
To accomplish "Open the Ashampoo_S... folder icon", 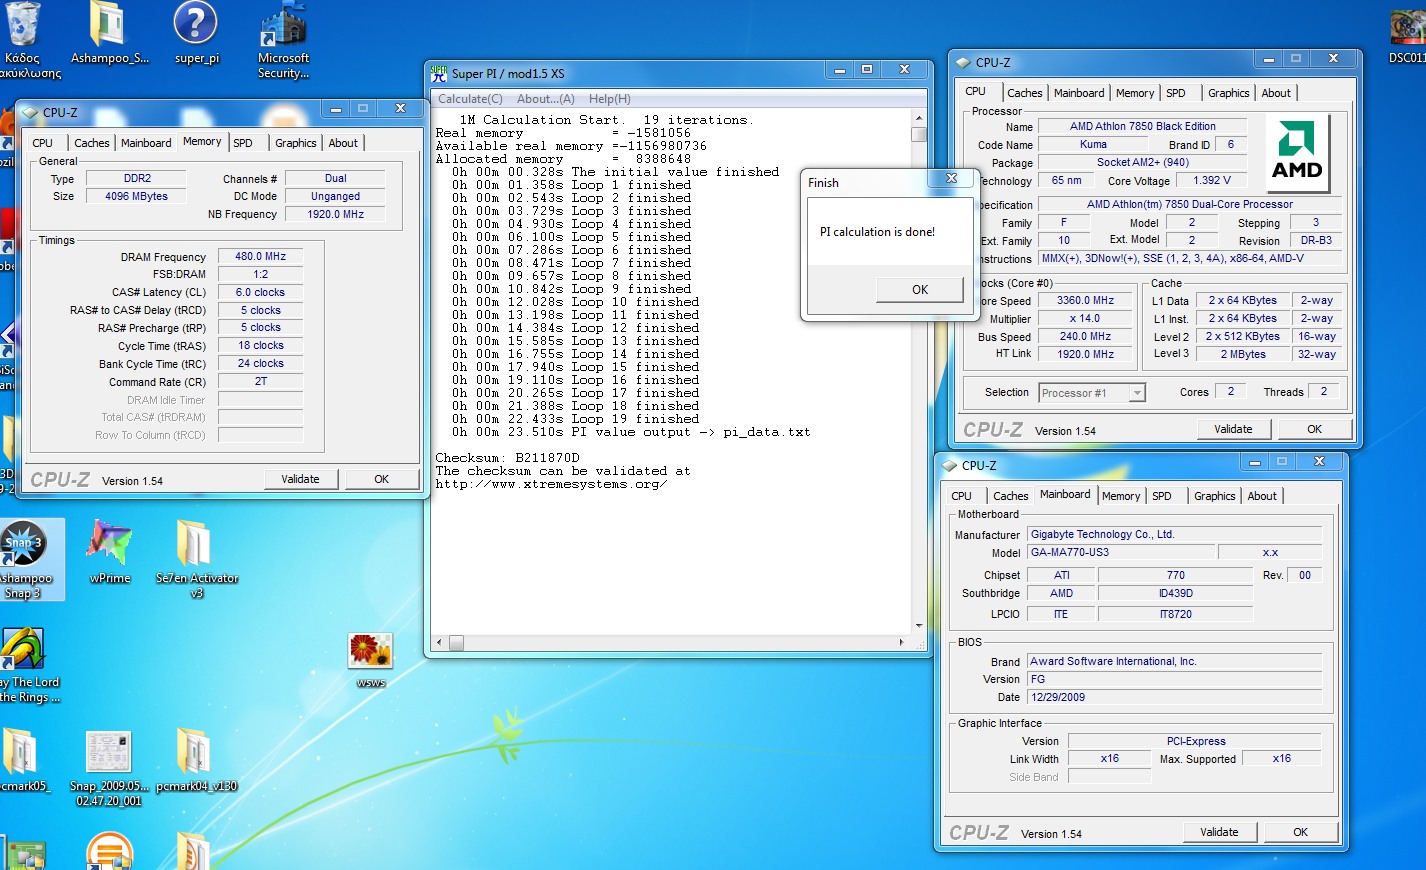I will point(109,34).
